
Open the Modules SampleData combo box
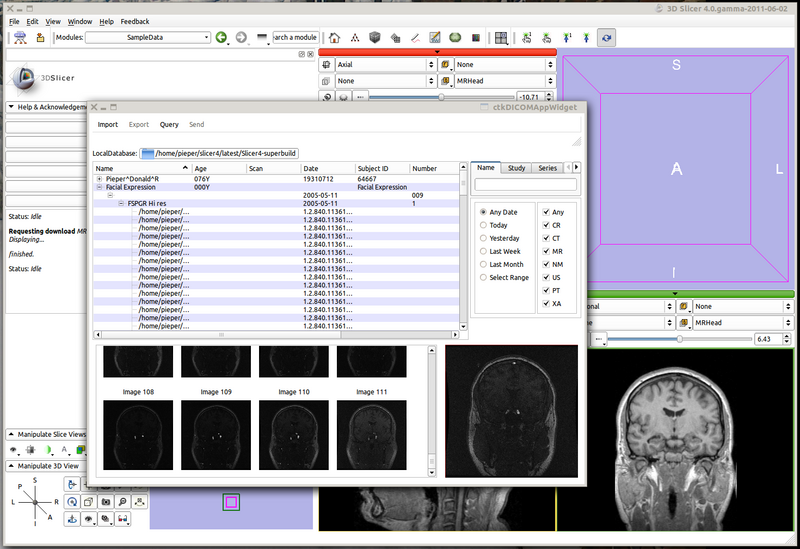coord(148,37)
